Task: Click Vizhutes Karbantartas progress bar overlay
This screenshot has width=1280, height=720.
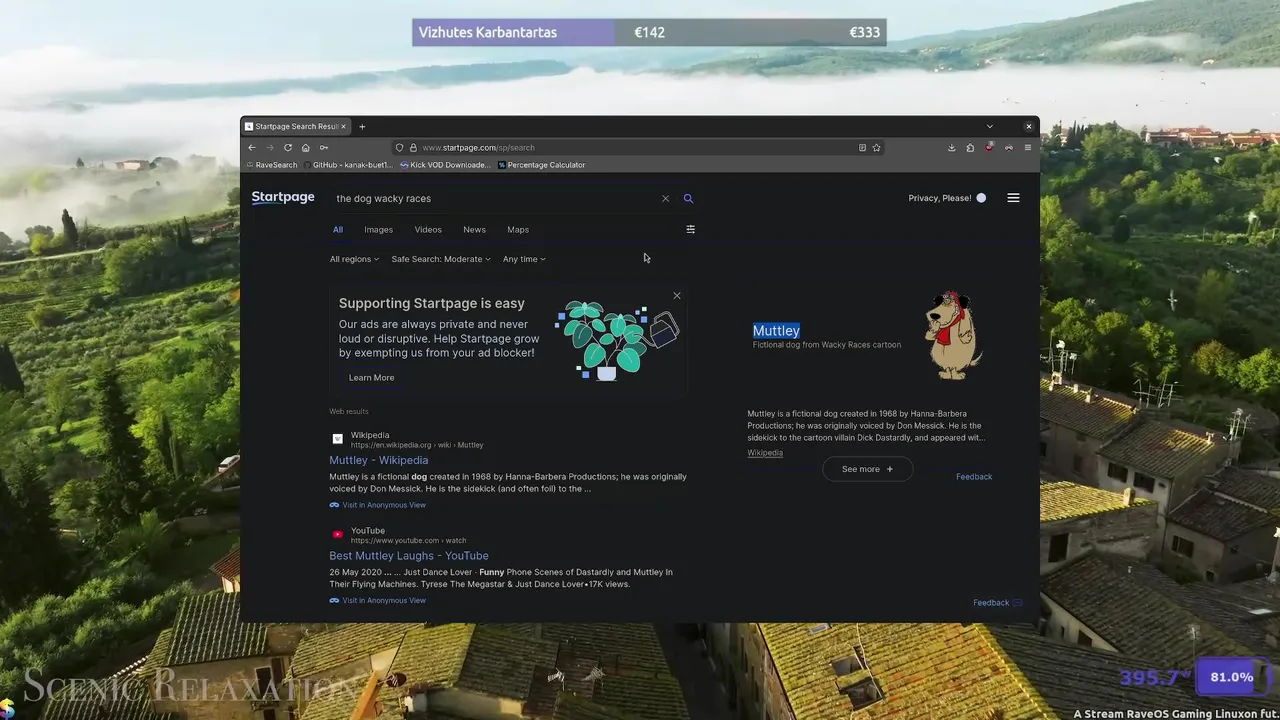Action: [x=649, y=32]
